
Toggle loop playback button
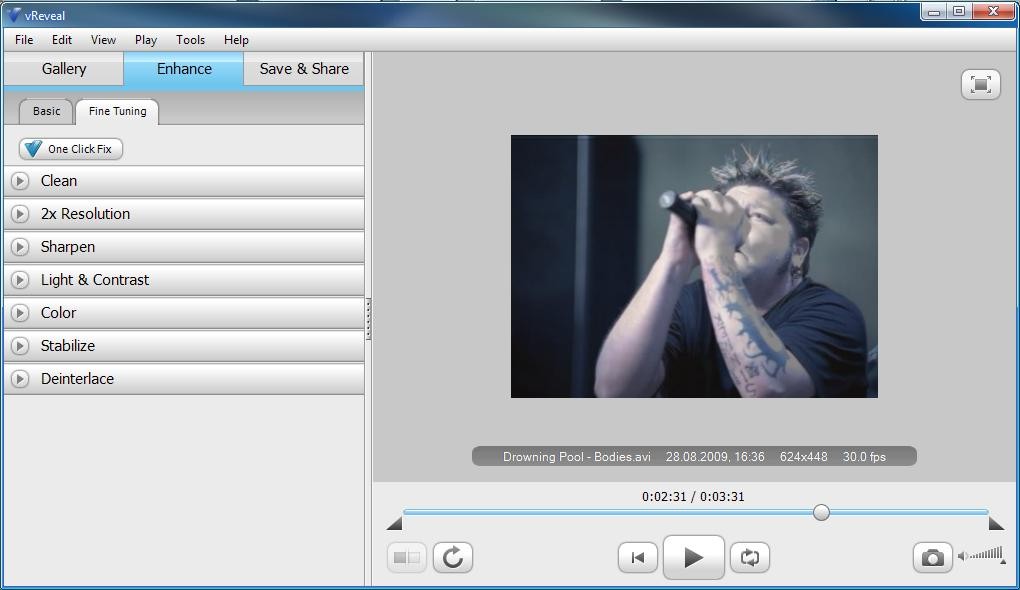749,557
